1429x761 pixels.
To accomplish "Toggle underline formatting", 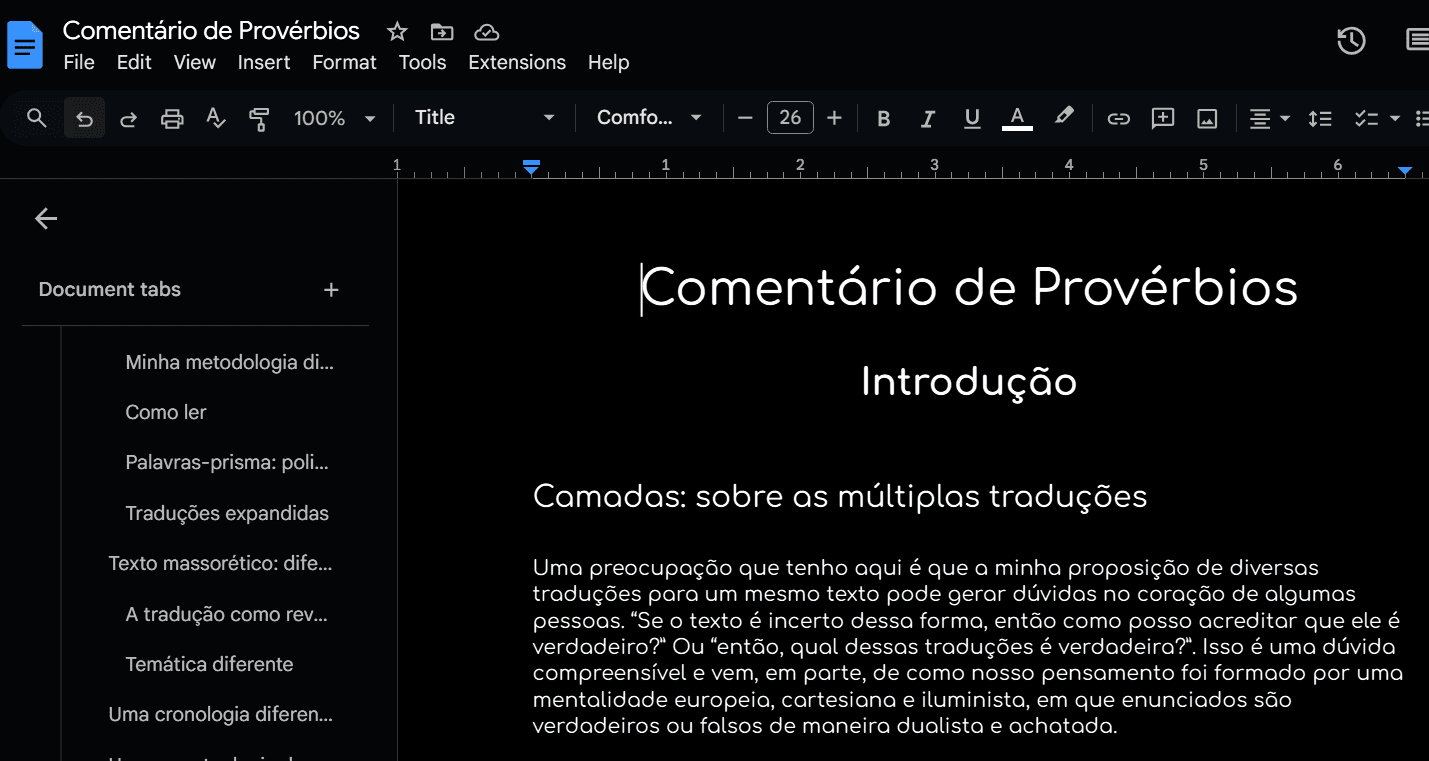I will (971, 119).
